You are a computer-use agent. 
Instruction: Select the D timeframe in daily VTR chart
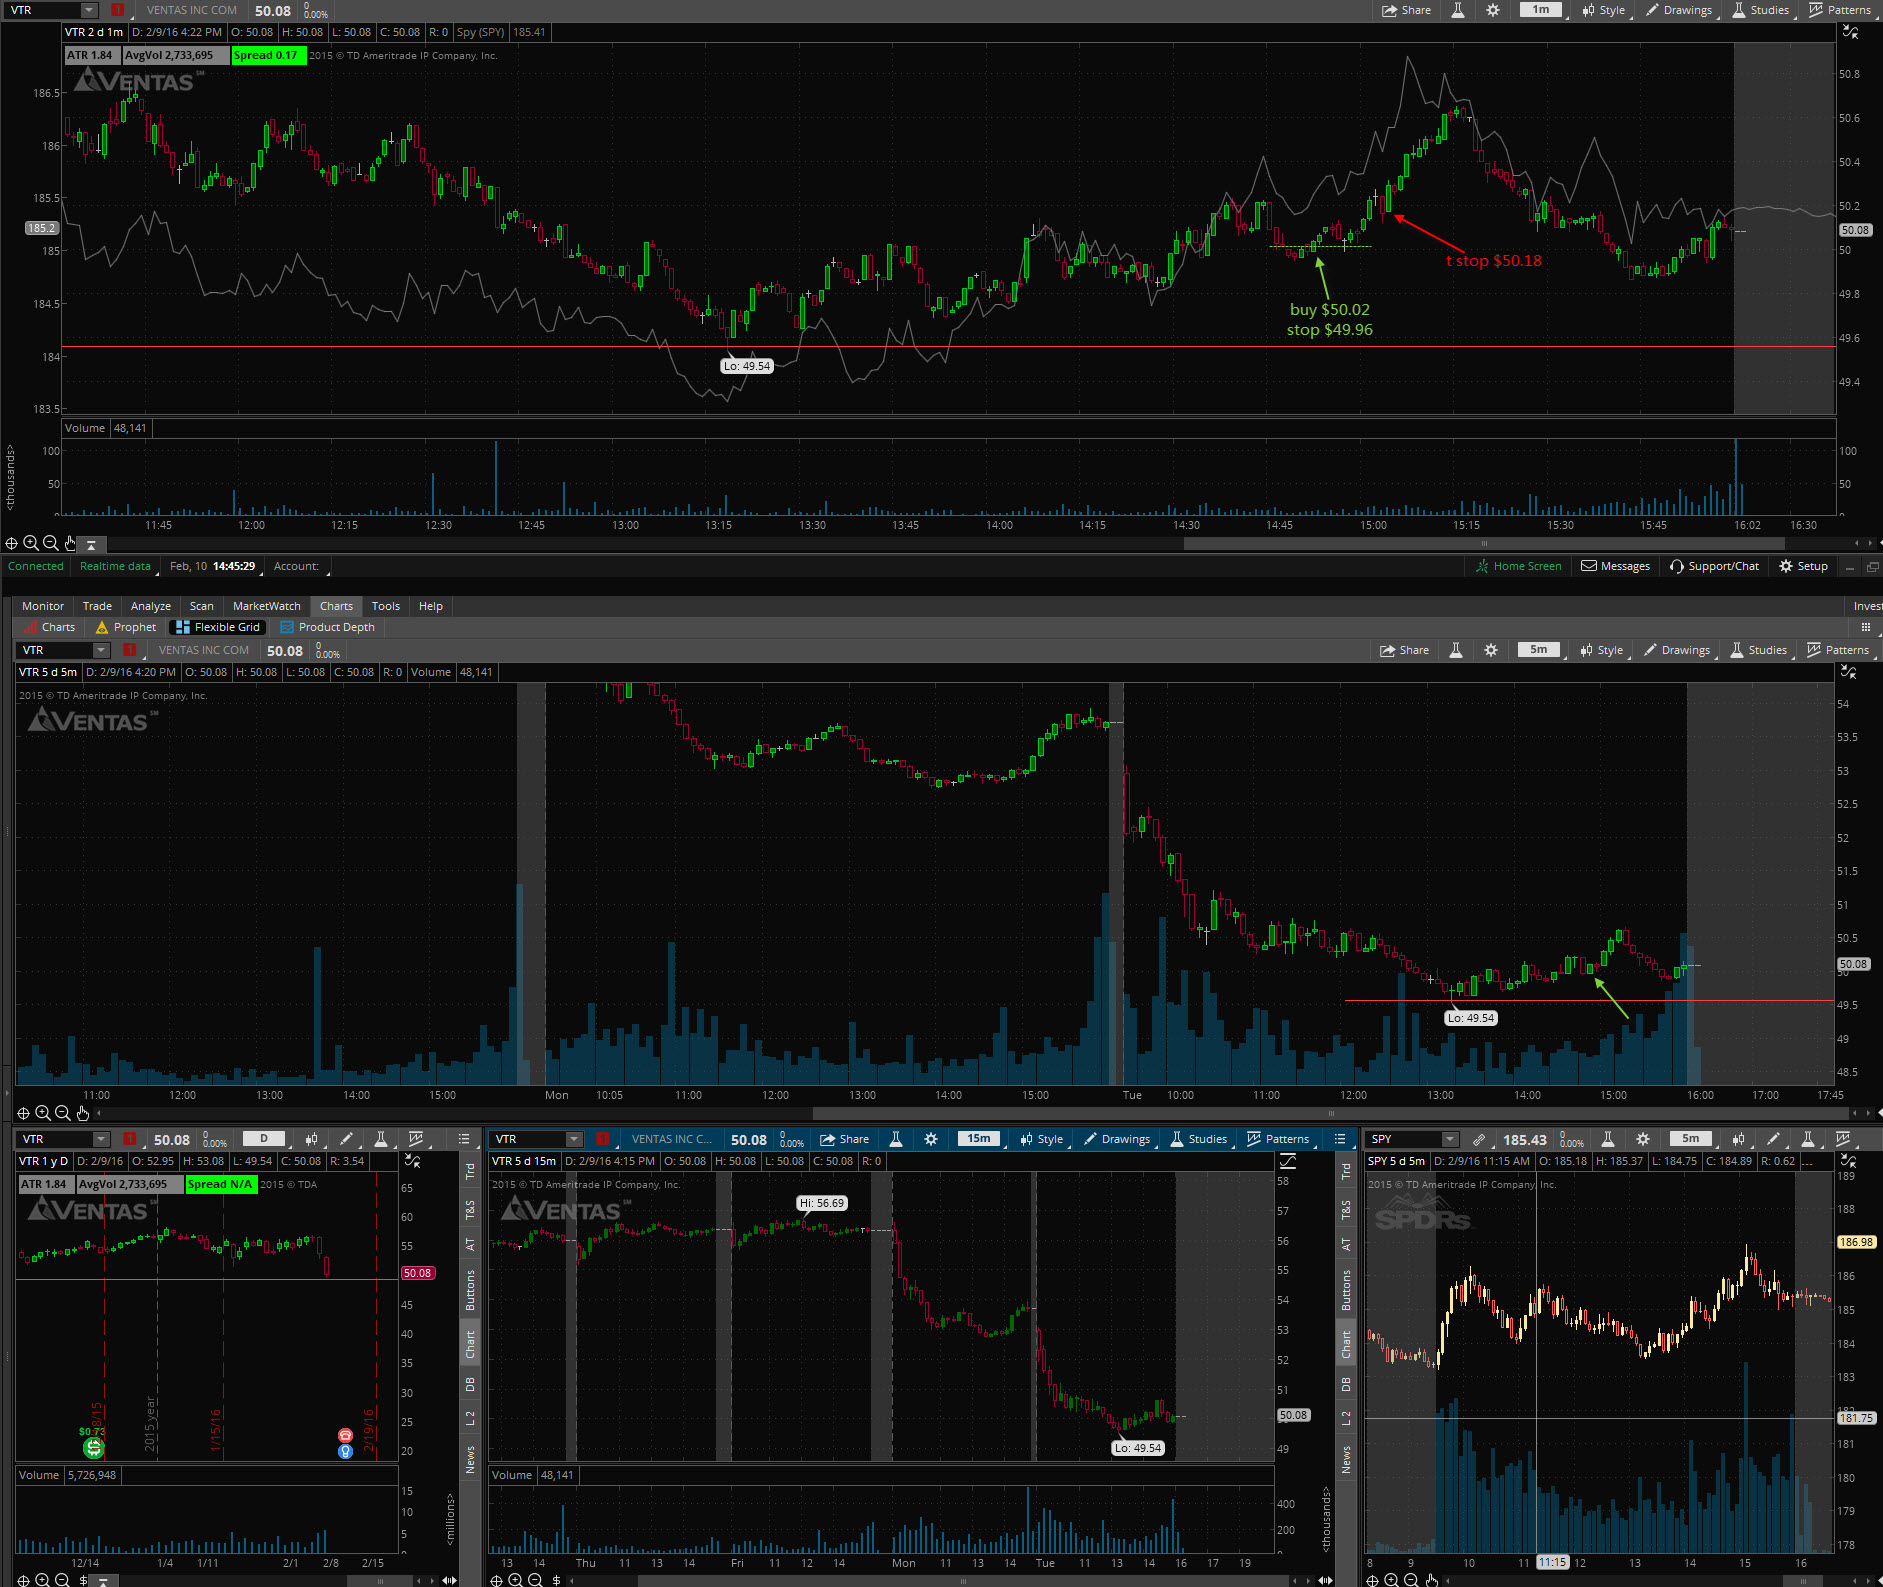pos(264,1139)
